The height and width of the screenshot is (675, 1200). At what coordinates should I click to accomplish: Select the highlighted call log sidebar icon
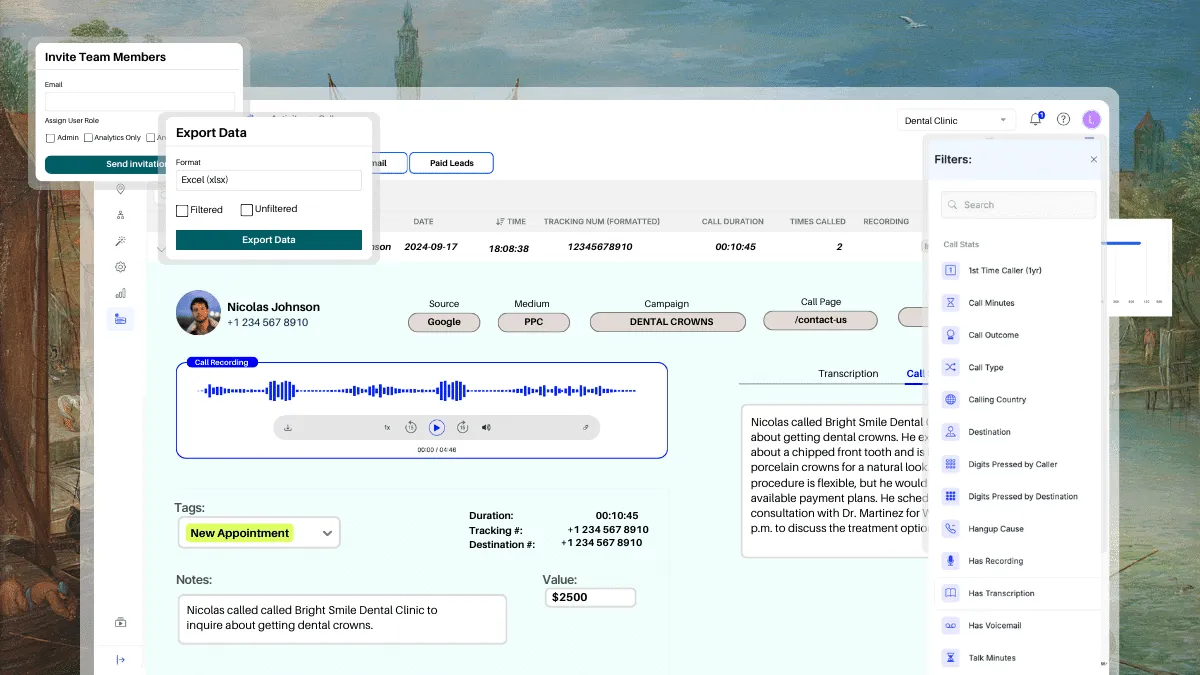coord(120,319)
